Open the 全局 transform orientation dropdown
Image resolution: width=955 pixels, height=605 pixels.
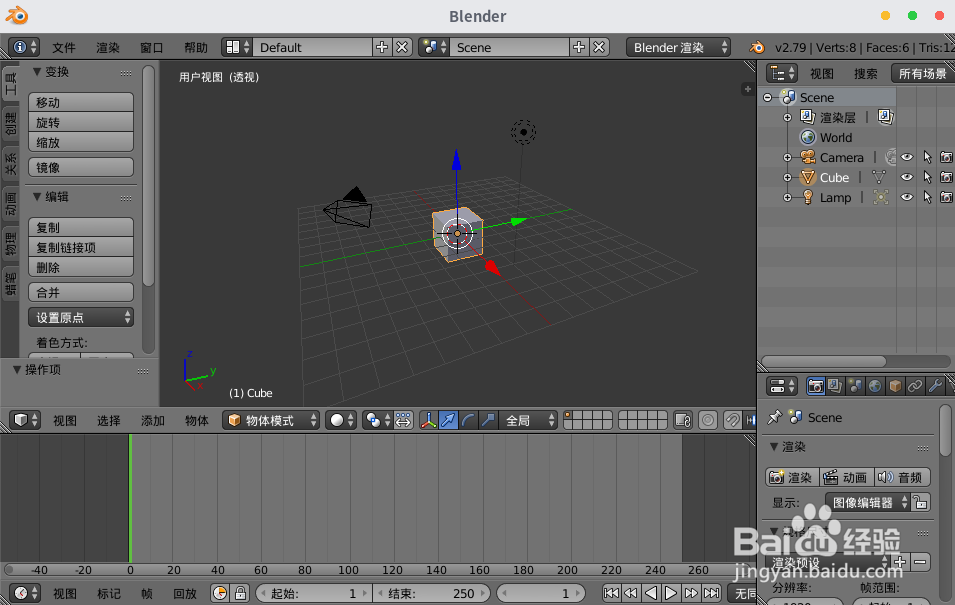coord(528,420)
